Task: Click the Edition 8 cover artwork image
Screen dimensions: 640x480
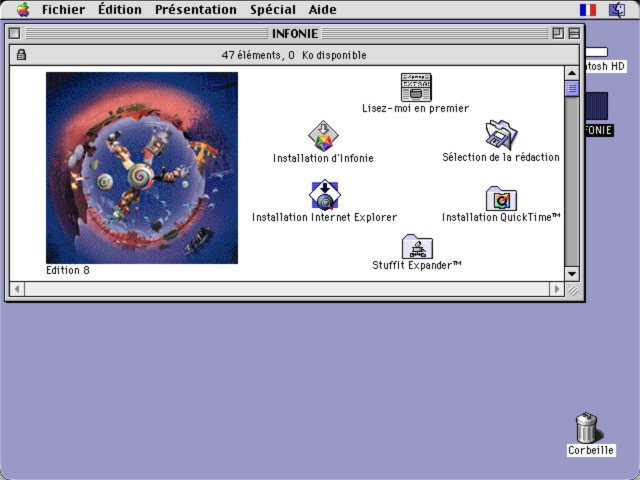Action: click(142, 168)
